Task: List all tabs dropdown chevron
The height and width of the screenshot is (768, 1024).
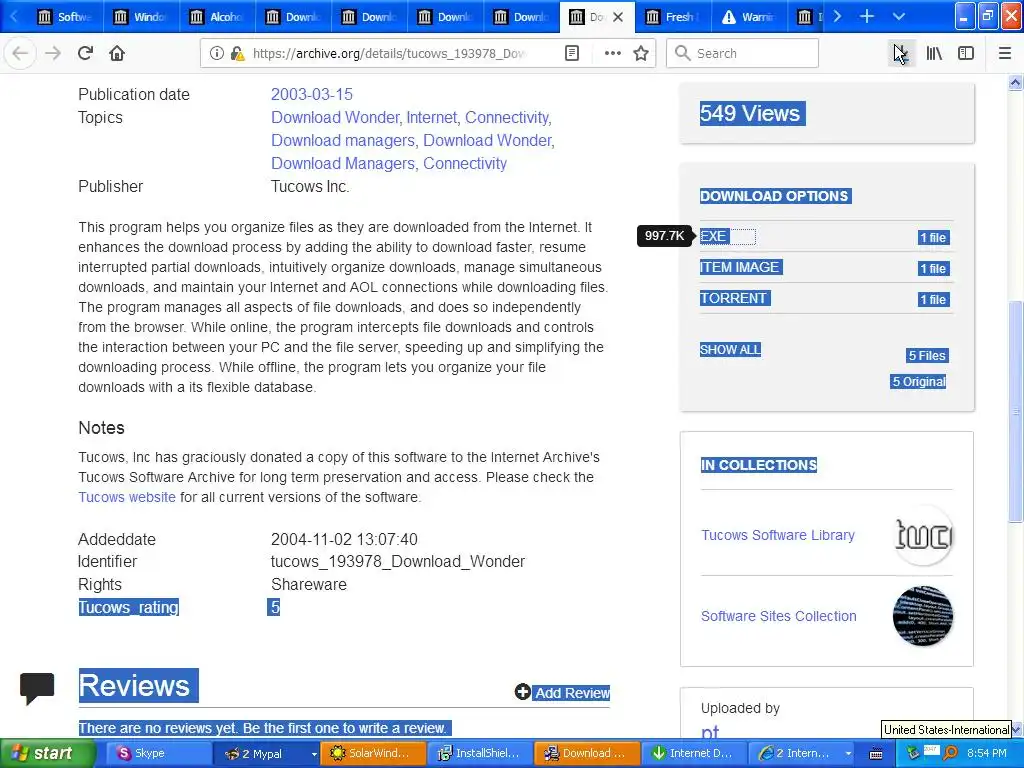Action: (899, 16)
